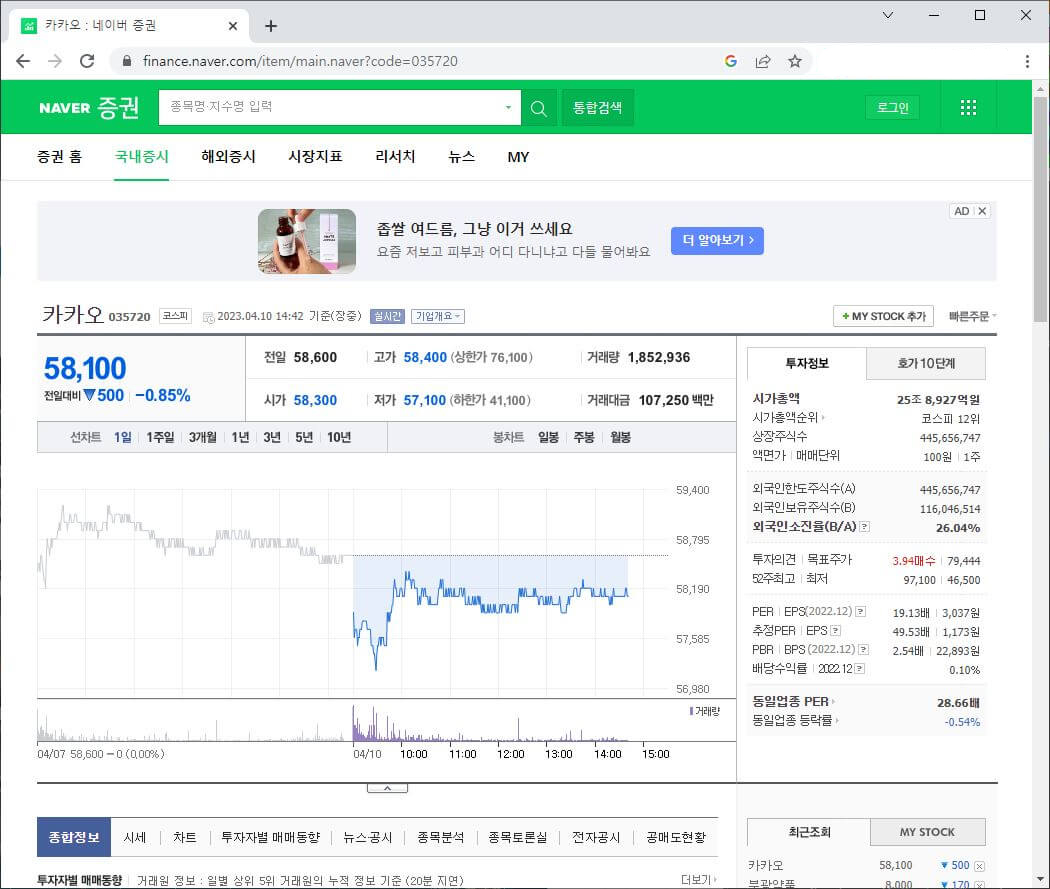
Task: Open the search field suggestion dropdown arrow
Action: point(508,107)
